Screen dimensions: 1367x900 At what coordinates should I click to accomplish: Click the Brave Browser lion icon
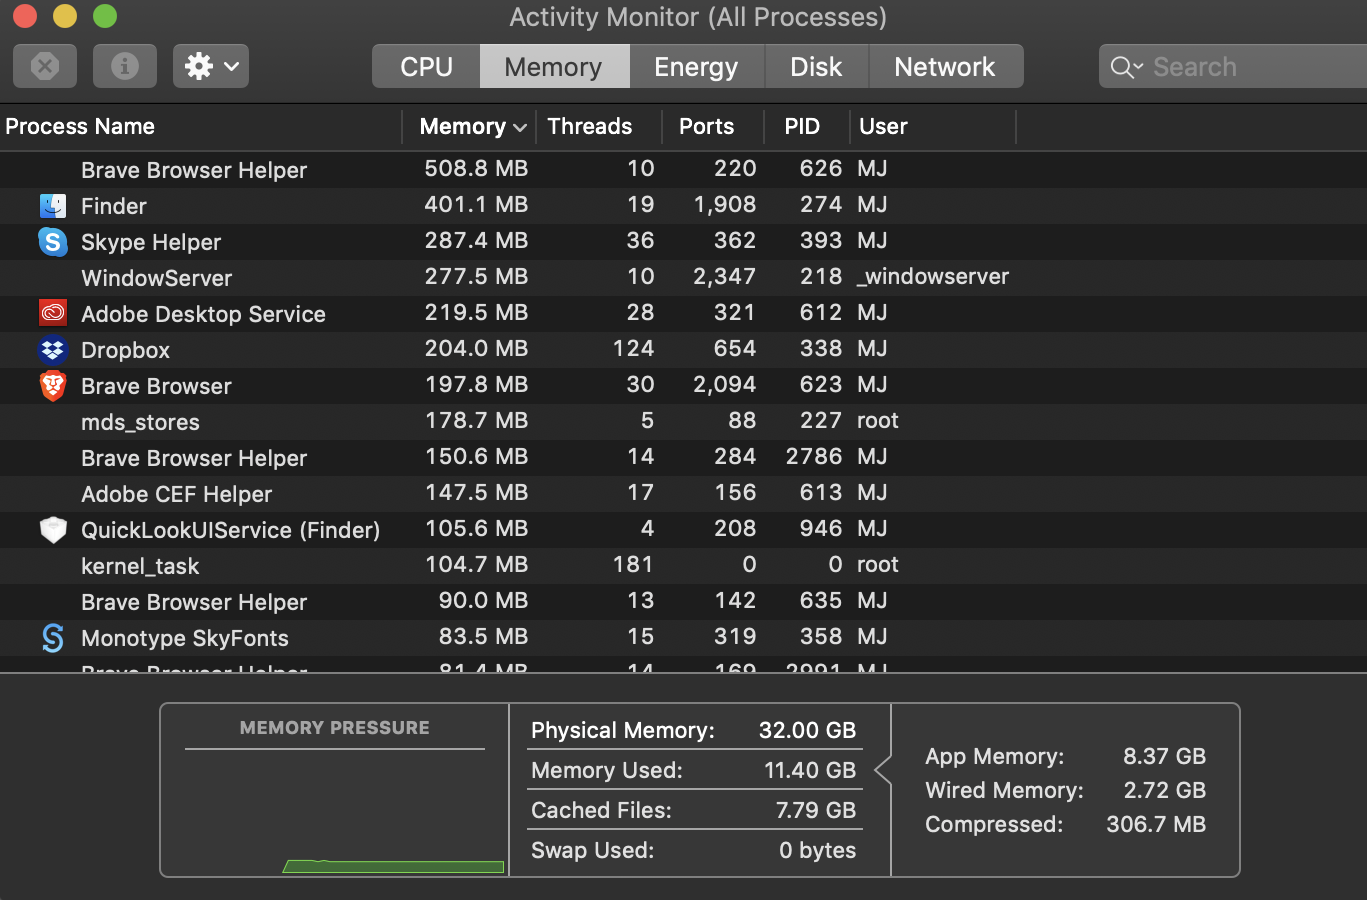coord(53,386)
